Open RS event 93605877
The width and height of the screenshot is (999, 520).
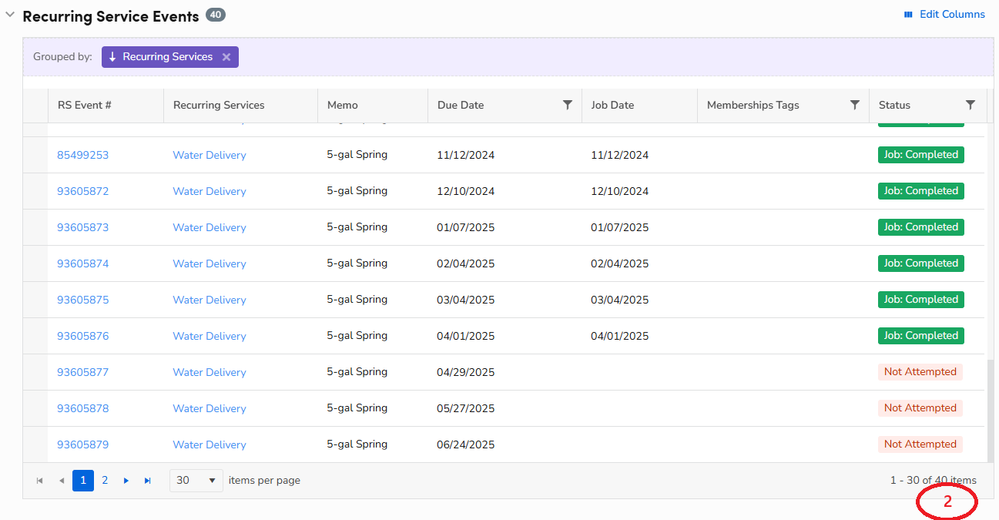click(x=83, y=372)
